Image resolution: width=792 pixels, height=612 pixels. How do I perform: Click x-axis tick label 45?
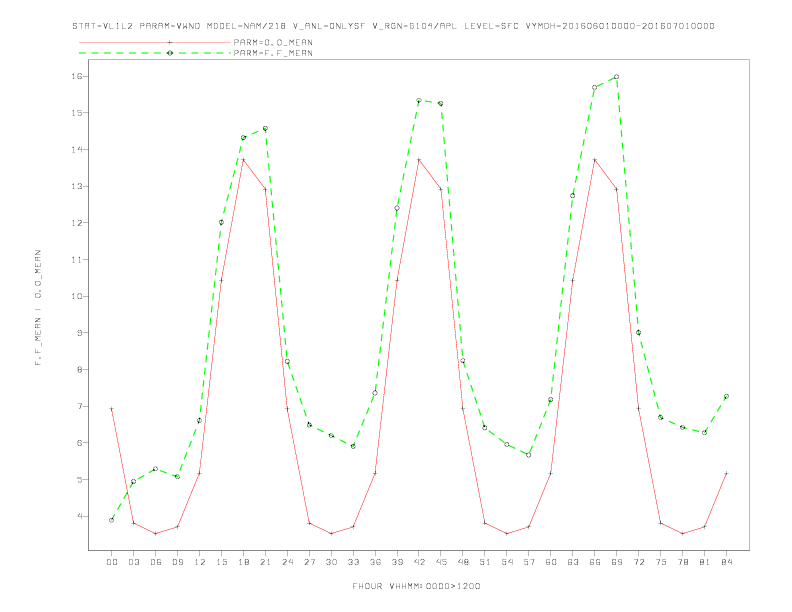pos(441,562)
